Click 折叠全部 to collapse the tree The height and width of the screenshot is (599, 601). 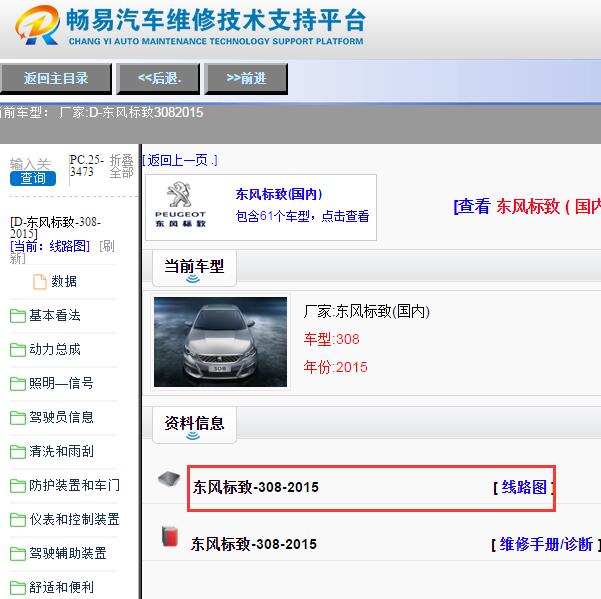pyautogui.click(x=121, y=166)
